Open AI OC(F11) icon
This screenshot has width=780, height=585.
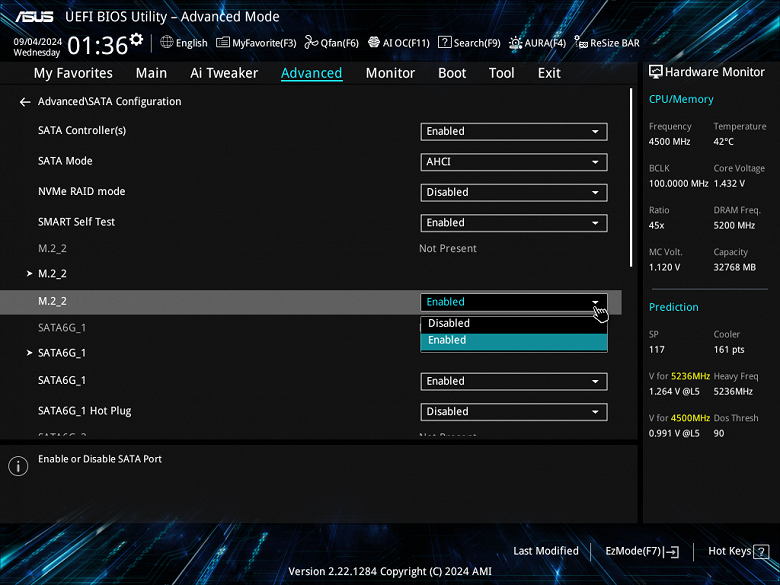tap(374, 42)
